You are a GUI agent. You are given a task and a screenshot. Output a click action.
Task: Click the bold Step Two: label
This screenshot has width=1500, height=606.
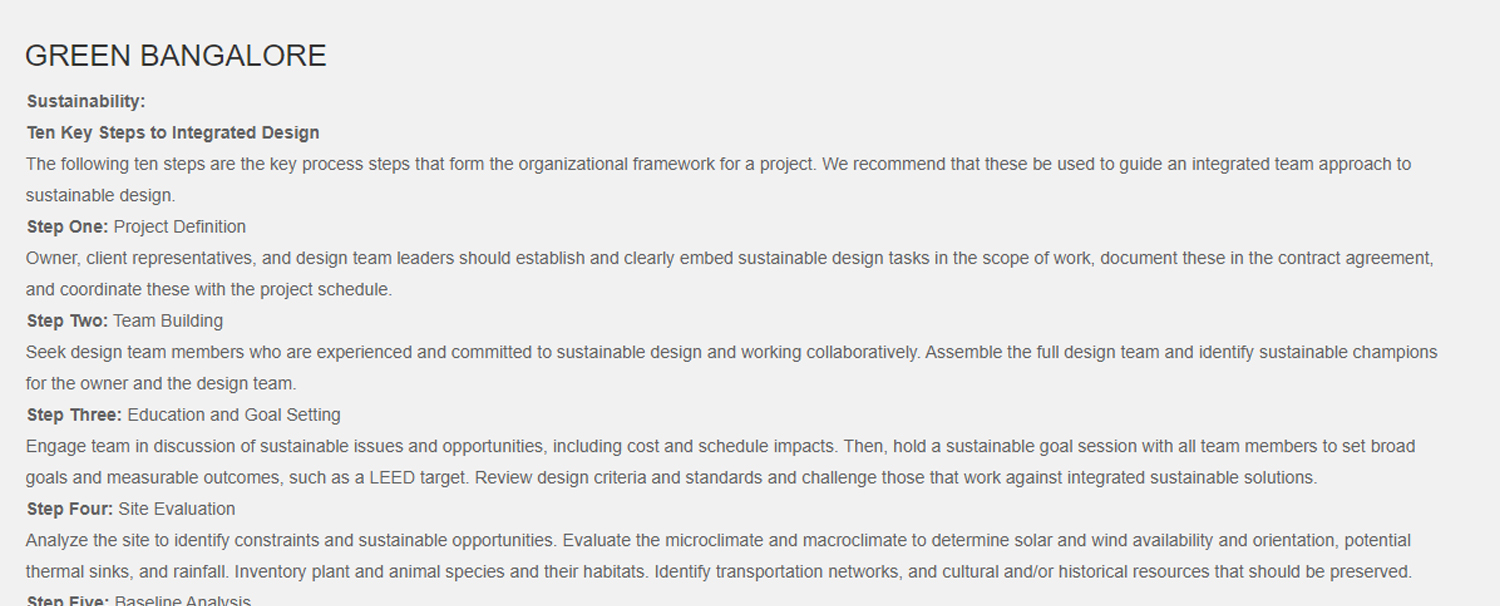tap(67, 321)
